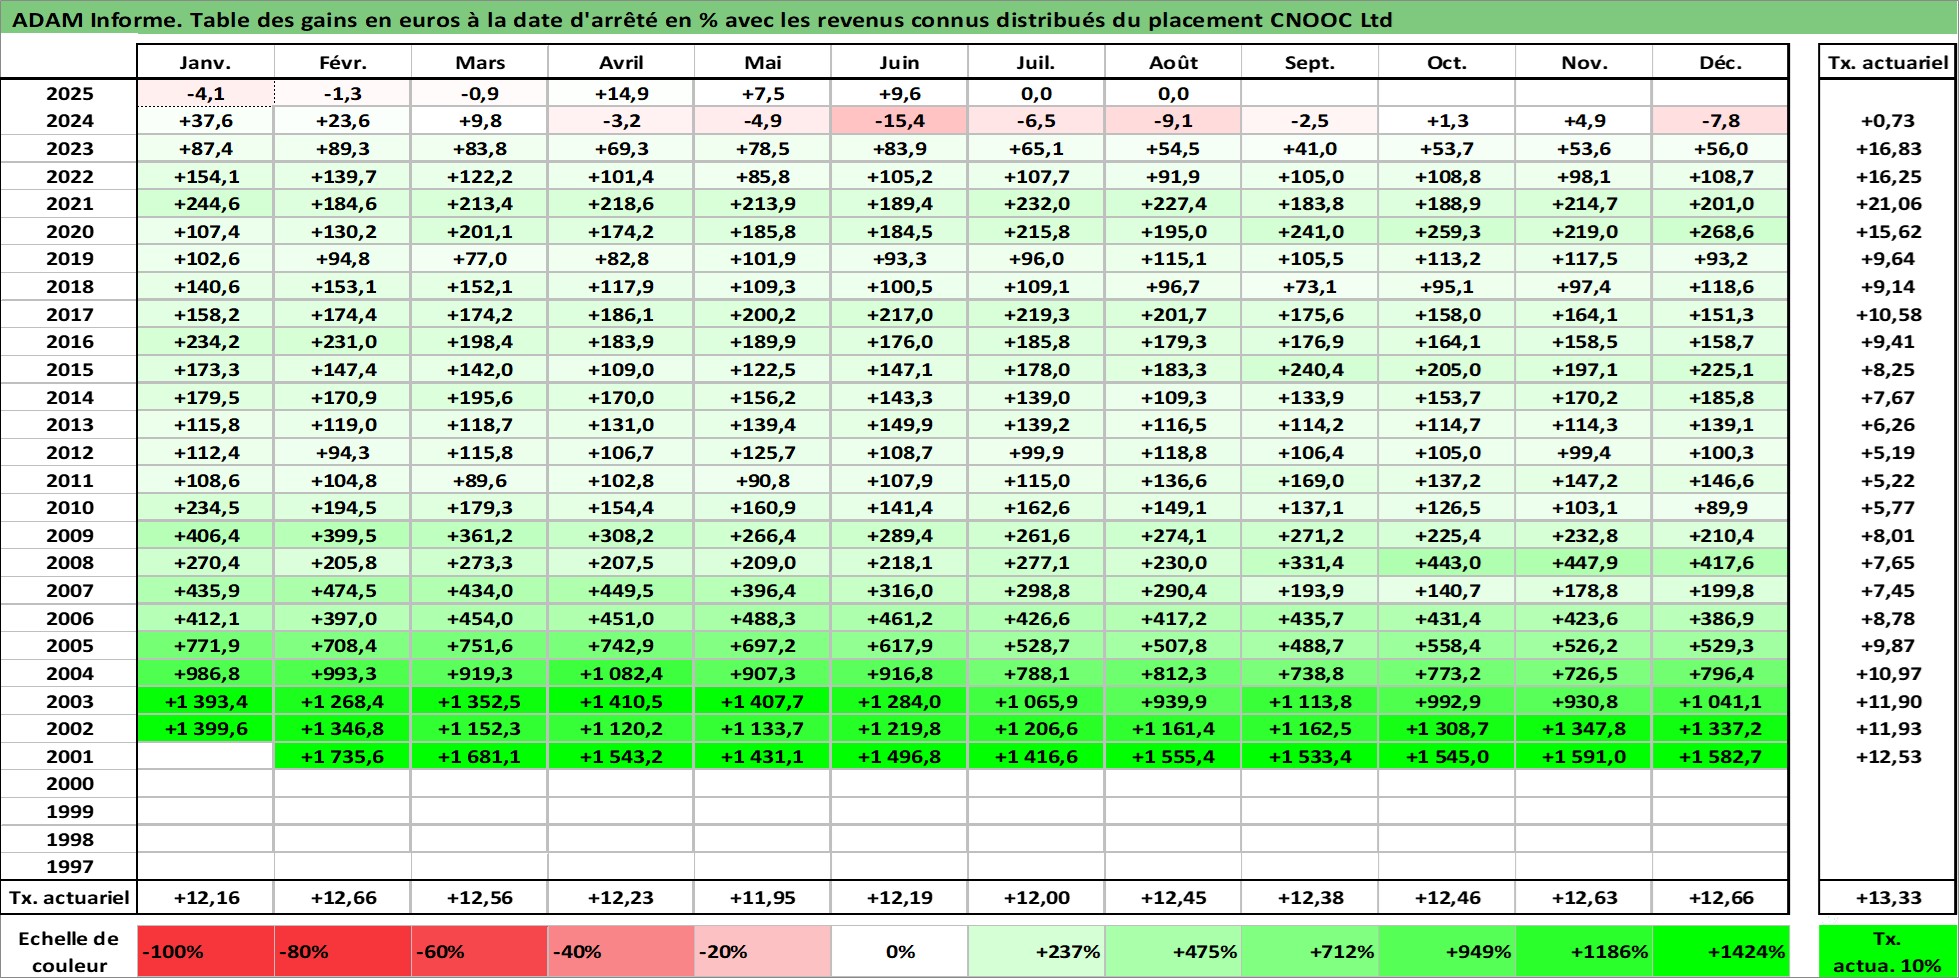Screen dimensions: 1959x978
Task: Select the Avril column header
Action: [621, 62]
